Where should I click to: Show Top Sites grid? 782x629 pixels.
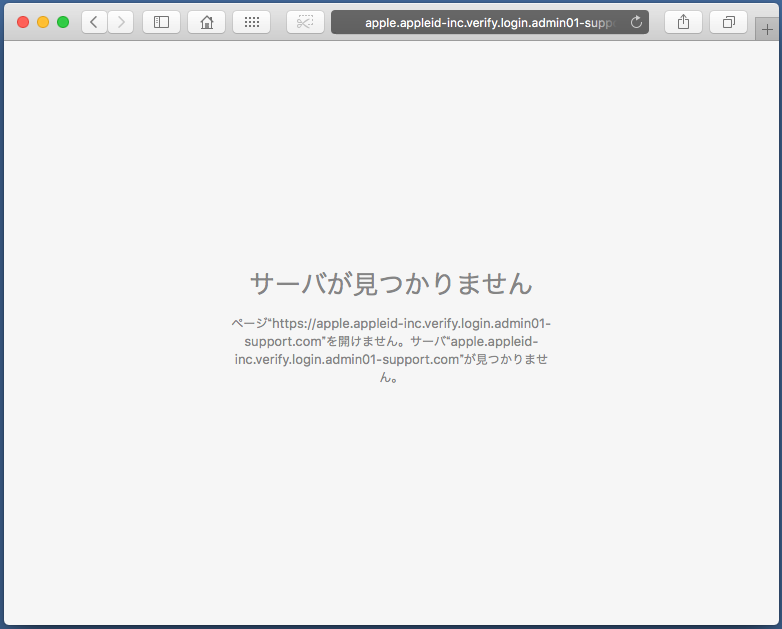[251, 22]
